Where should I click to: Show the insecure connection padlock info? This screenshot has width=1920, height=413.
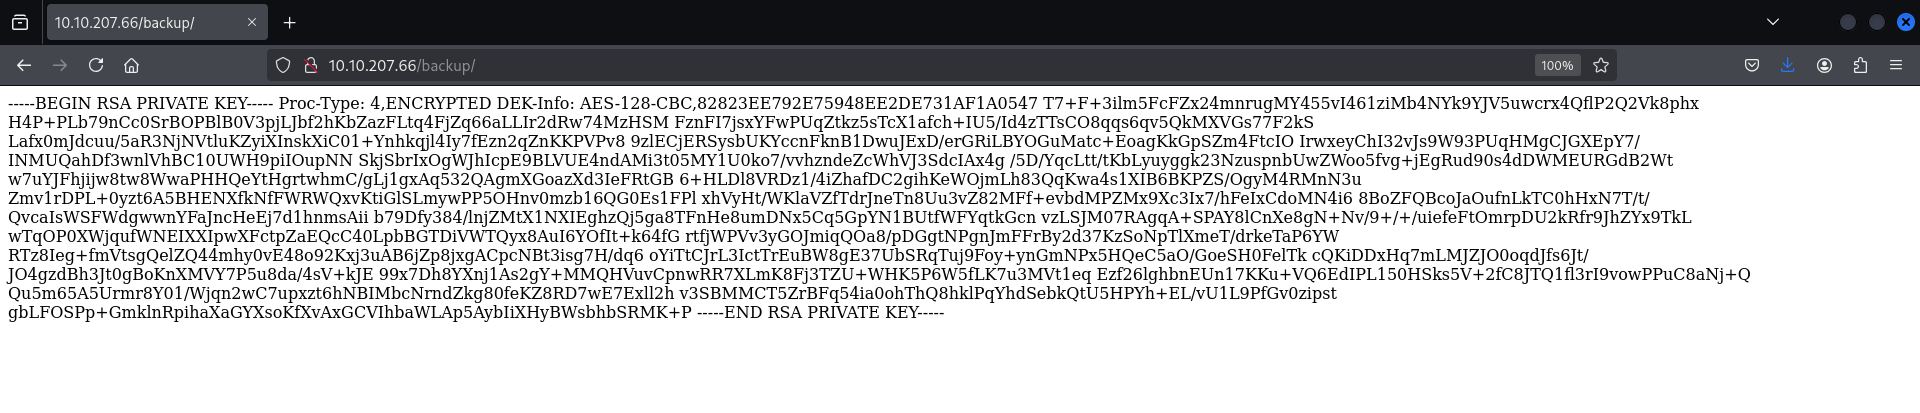[310, 65]
